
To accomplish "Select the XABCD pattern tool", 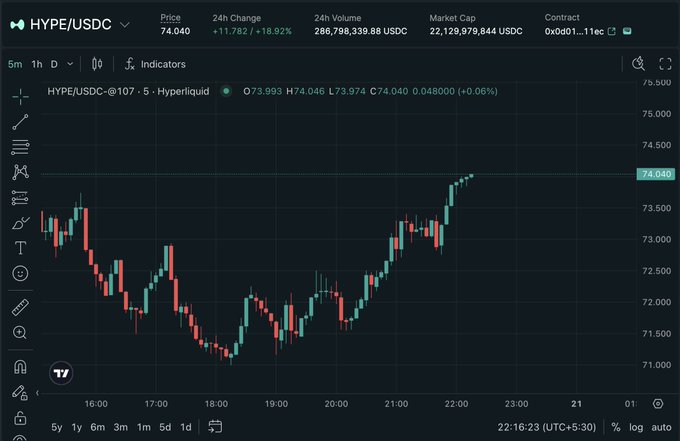I will [x=20, y=172].
